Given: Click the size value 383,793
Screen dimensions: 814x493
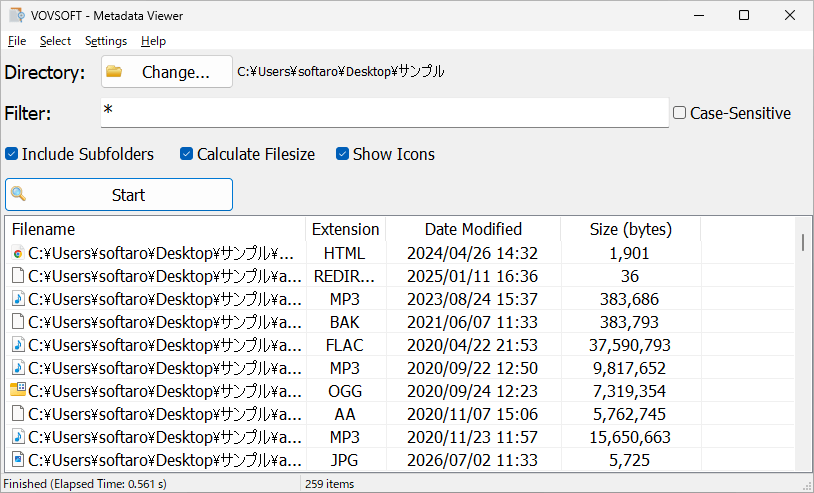Looking at the screenshot, I should (630, 322).
